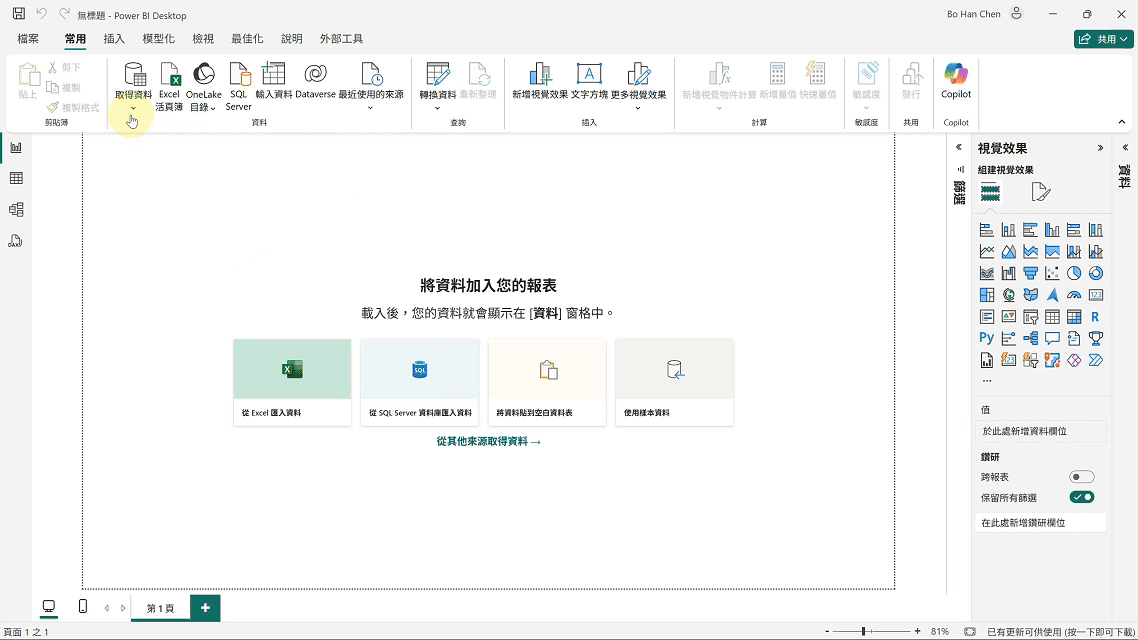Show more visuals with the ellipsis

click(987, 380)
